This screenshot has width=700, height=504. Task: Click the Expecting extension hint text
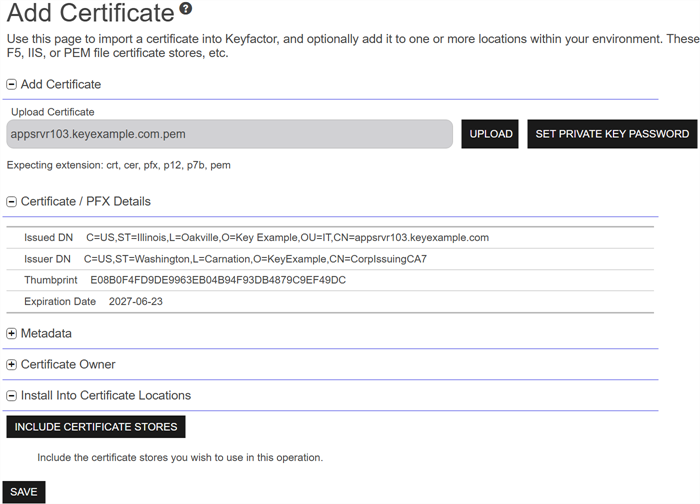[x=119, y=165]
